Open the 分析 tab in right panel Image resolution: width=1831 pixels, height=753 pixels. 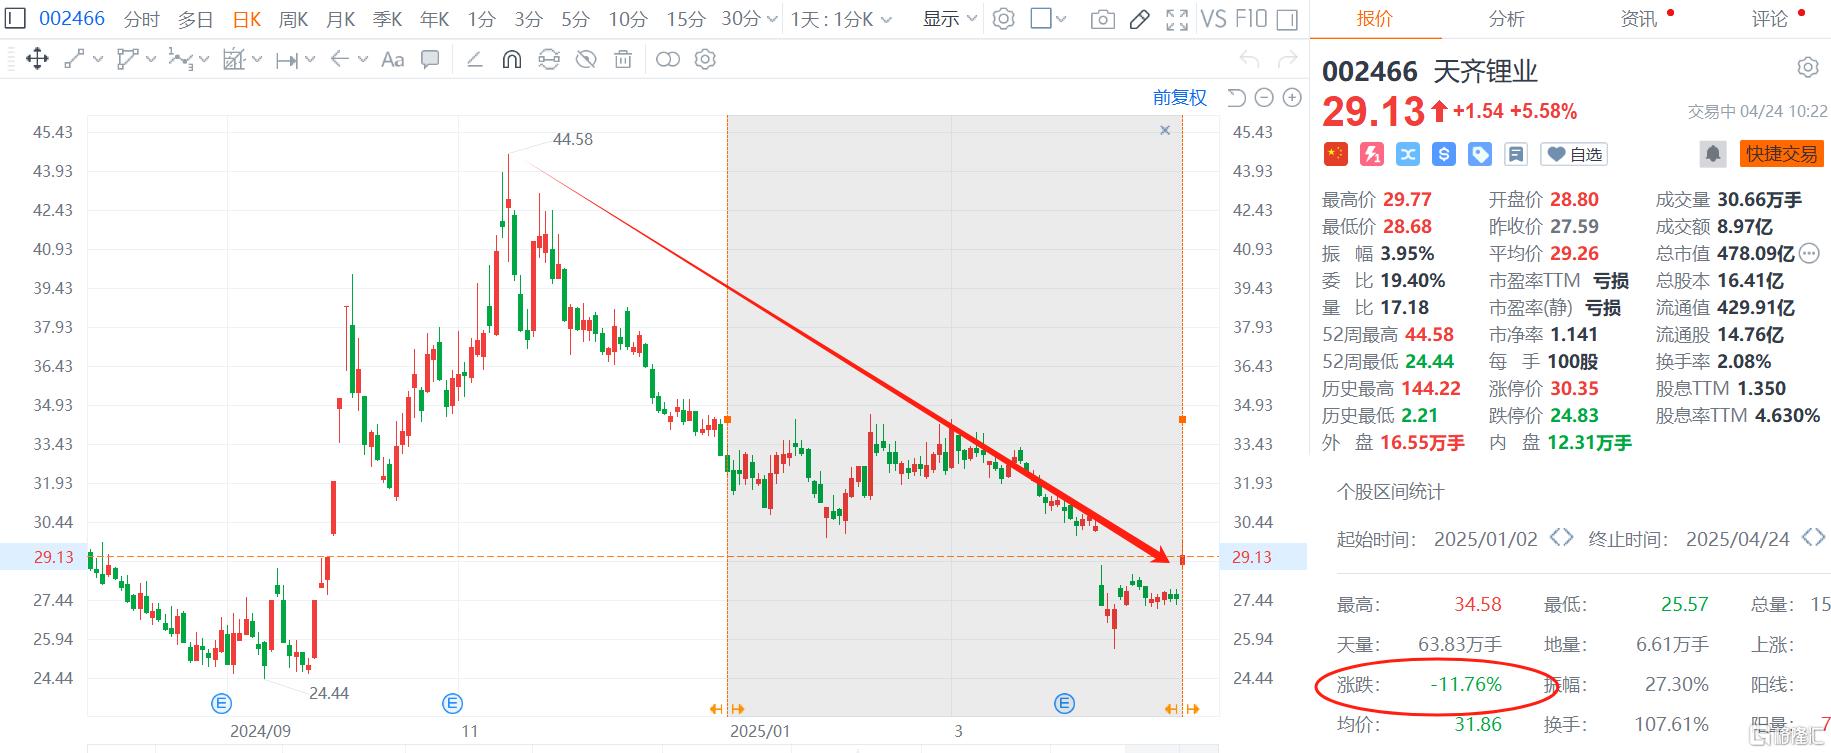click(x=1506, y=19)
